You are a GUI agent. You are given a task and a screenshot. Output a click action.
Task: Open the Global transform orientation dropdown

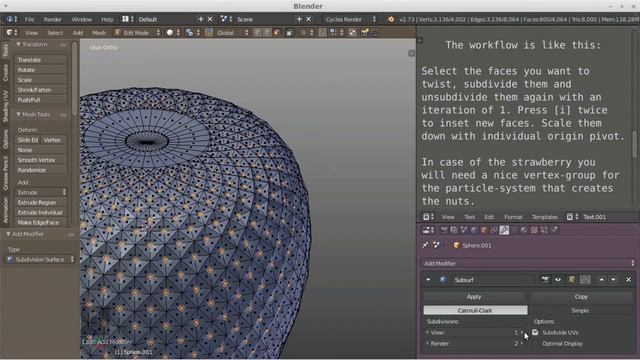pos(232,33)
